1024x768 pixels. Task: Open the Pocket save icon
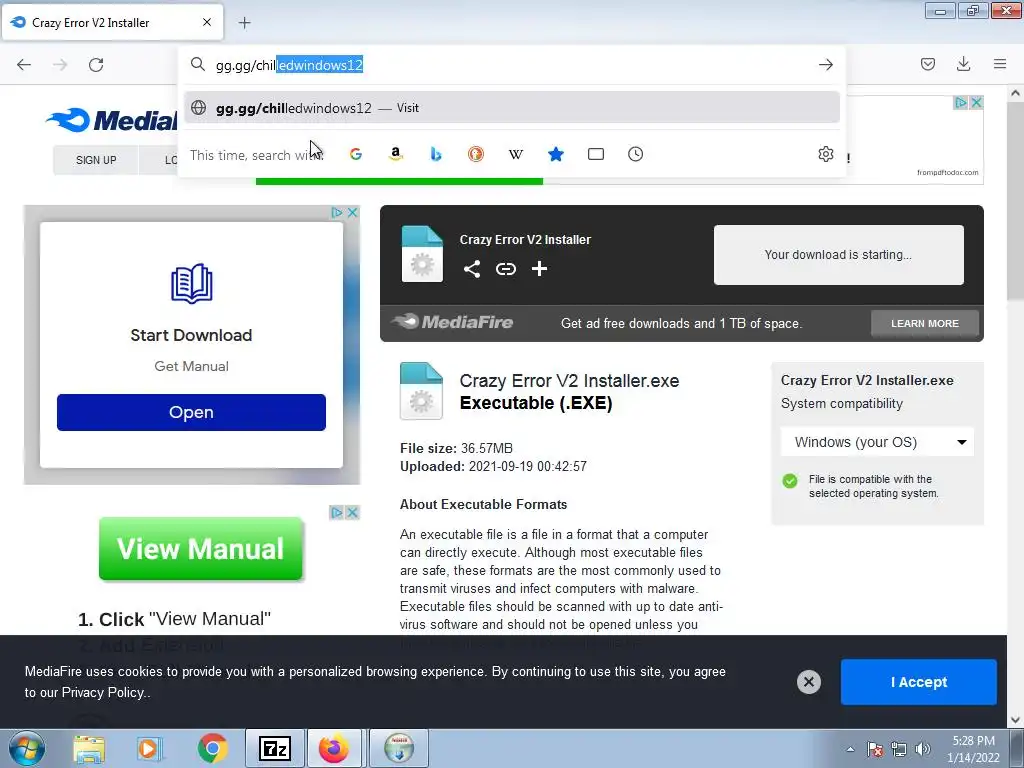(927, 64)
